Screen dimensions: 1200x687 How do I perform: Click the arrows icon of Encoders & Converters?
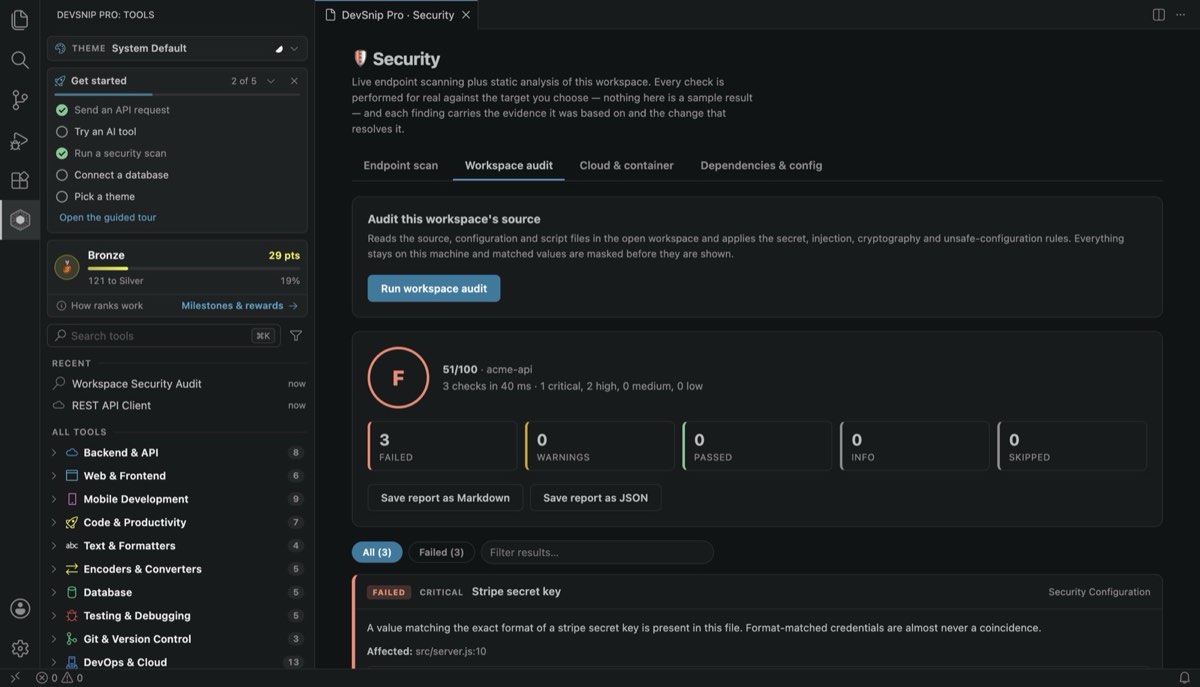72,569
